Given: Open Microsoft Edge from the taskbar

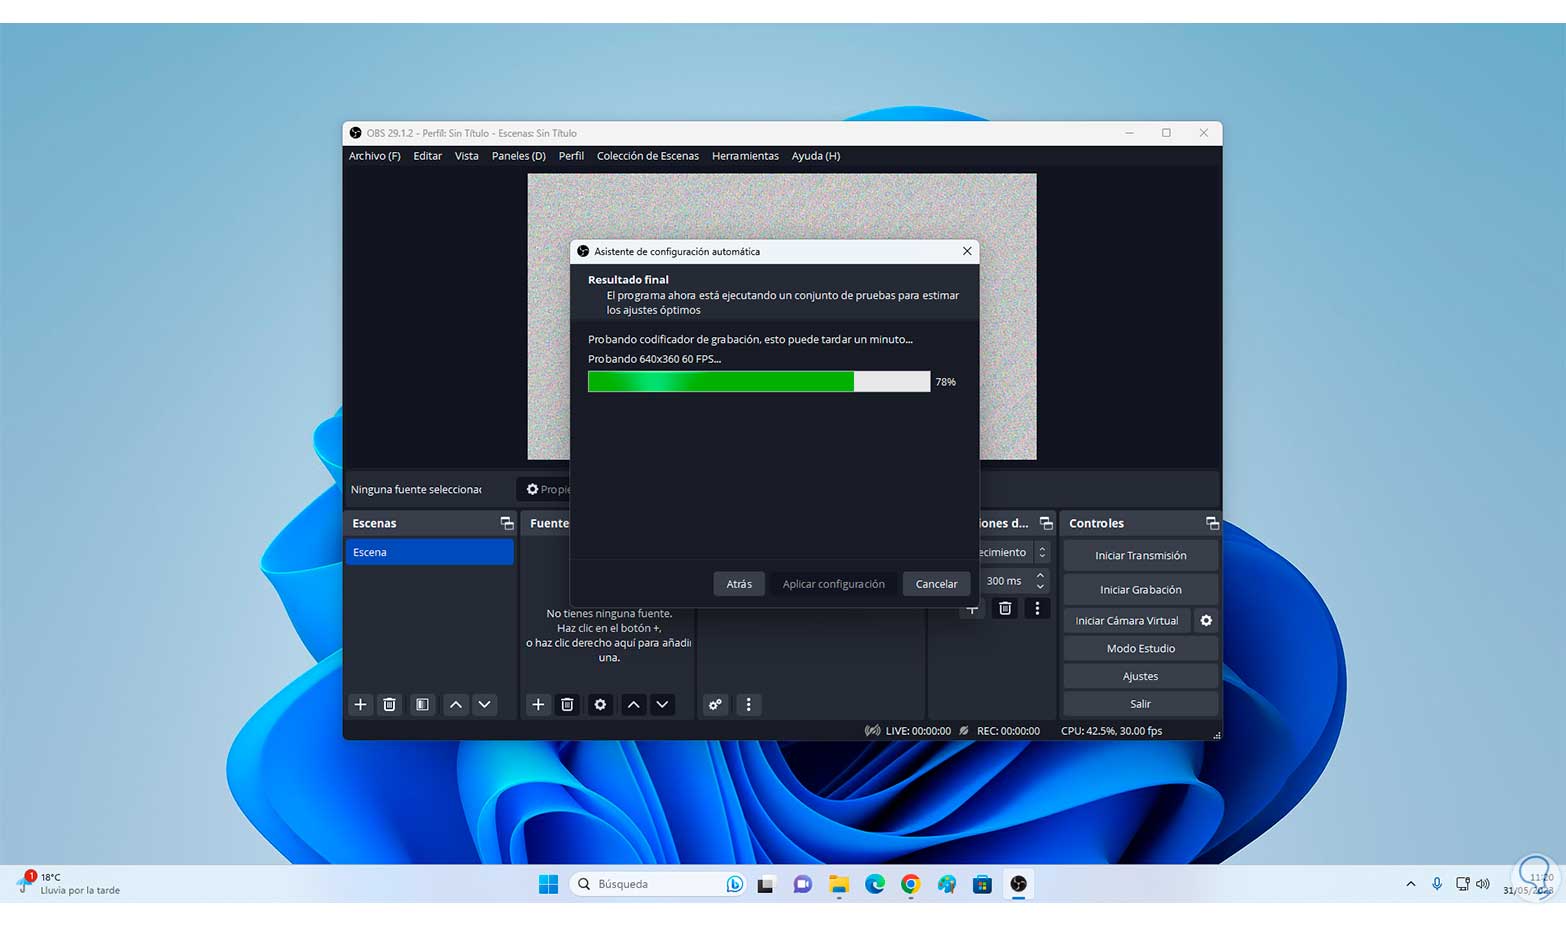Looking at the screenshot, I should [875, 884].
